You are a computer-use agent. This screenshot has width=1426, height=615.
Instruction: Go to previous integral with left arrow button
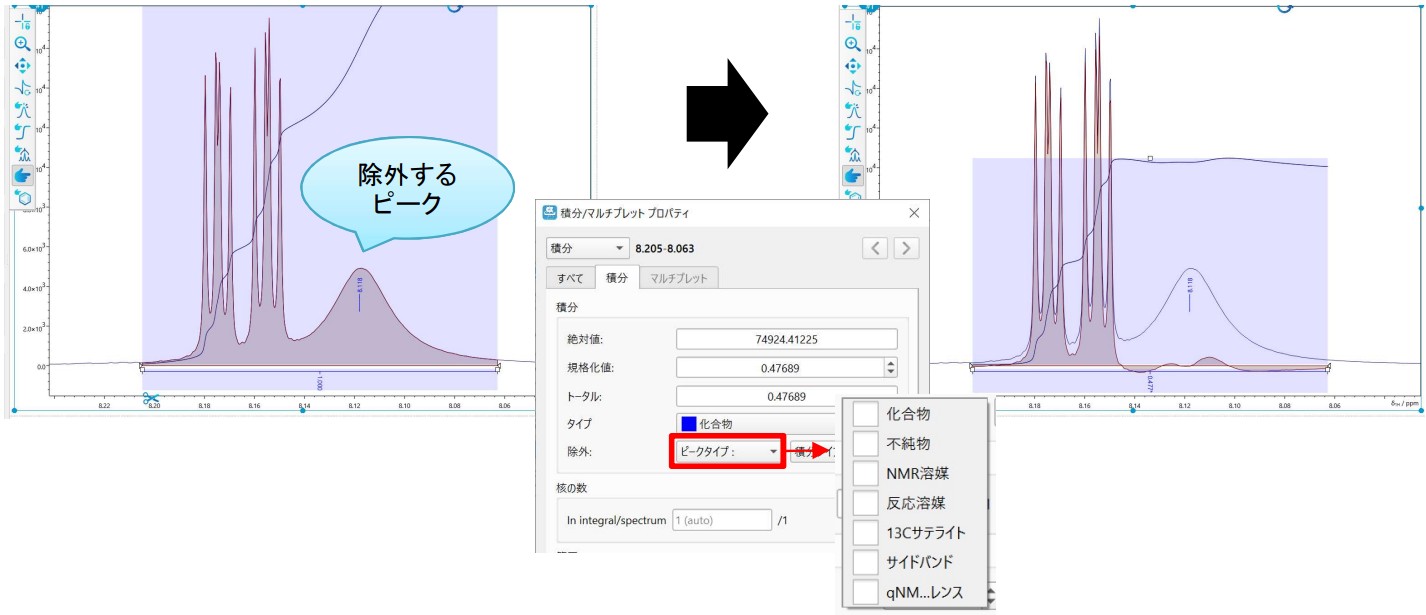876,247
